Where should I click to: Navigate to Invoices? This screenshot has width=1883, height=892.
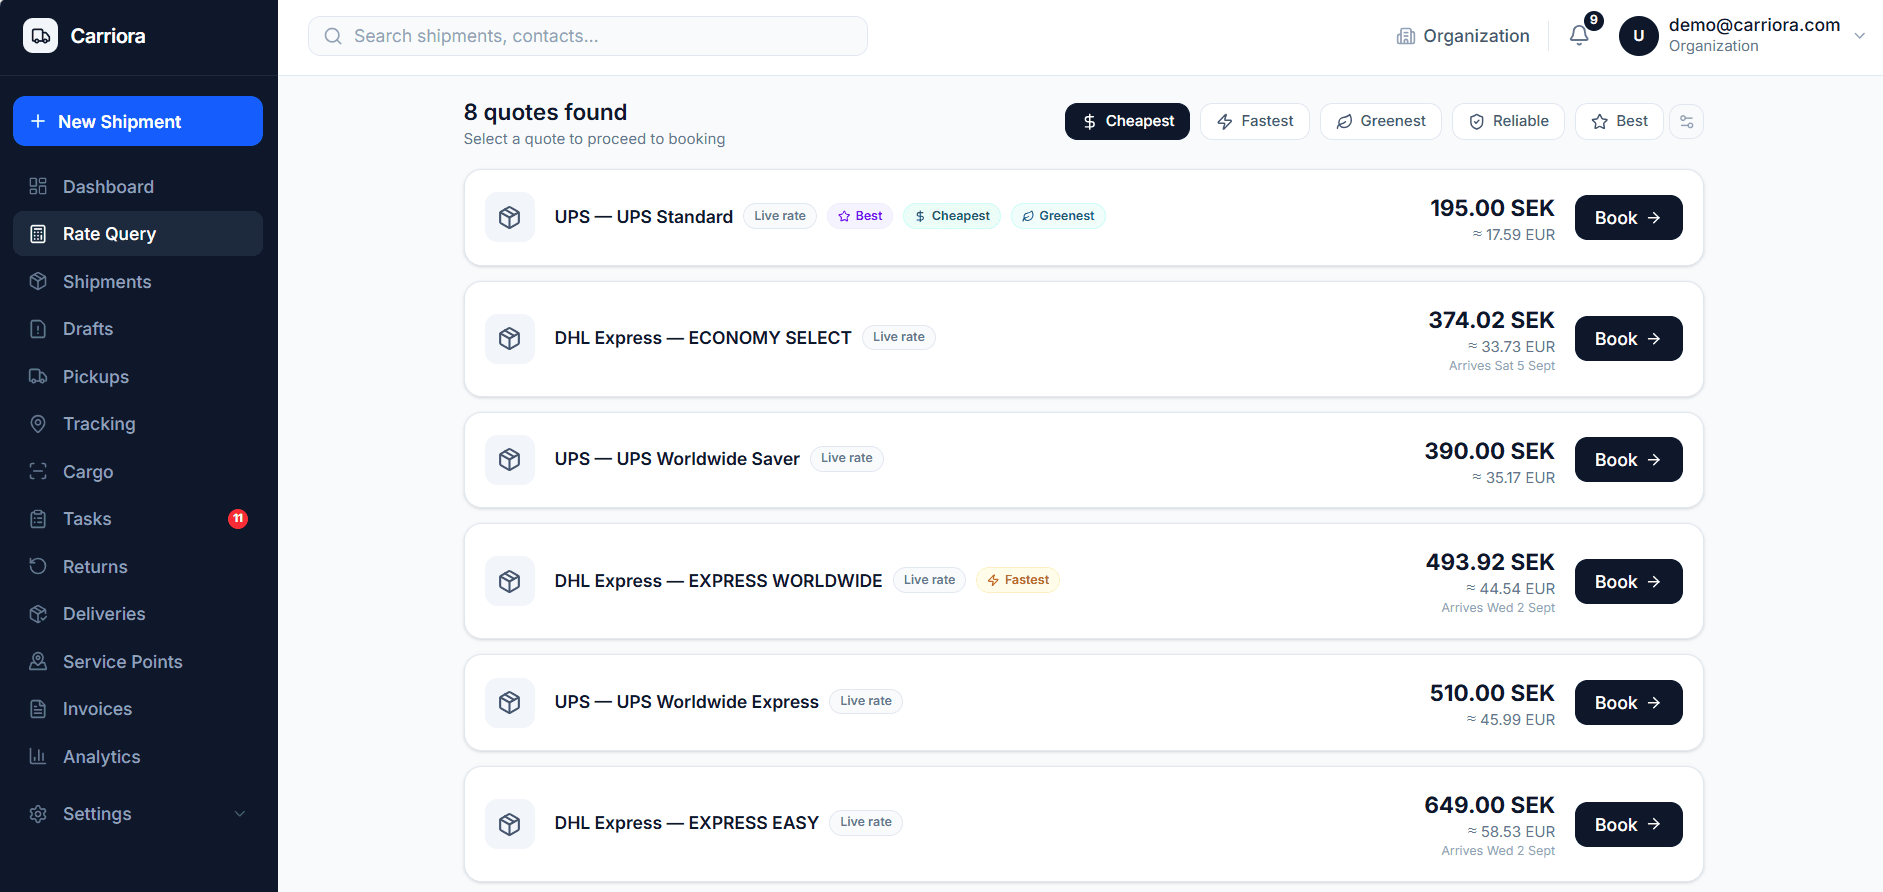pos(138,709)
